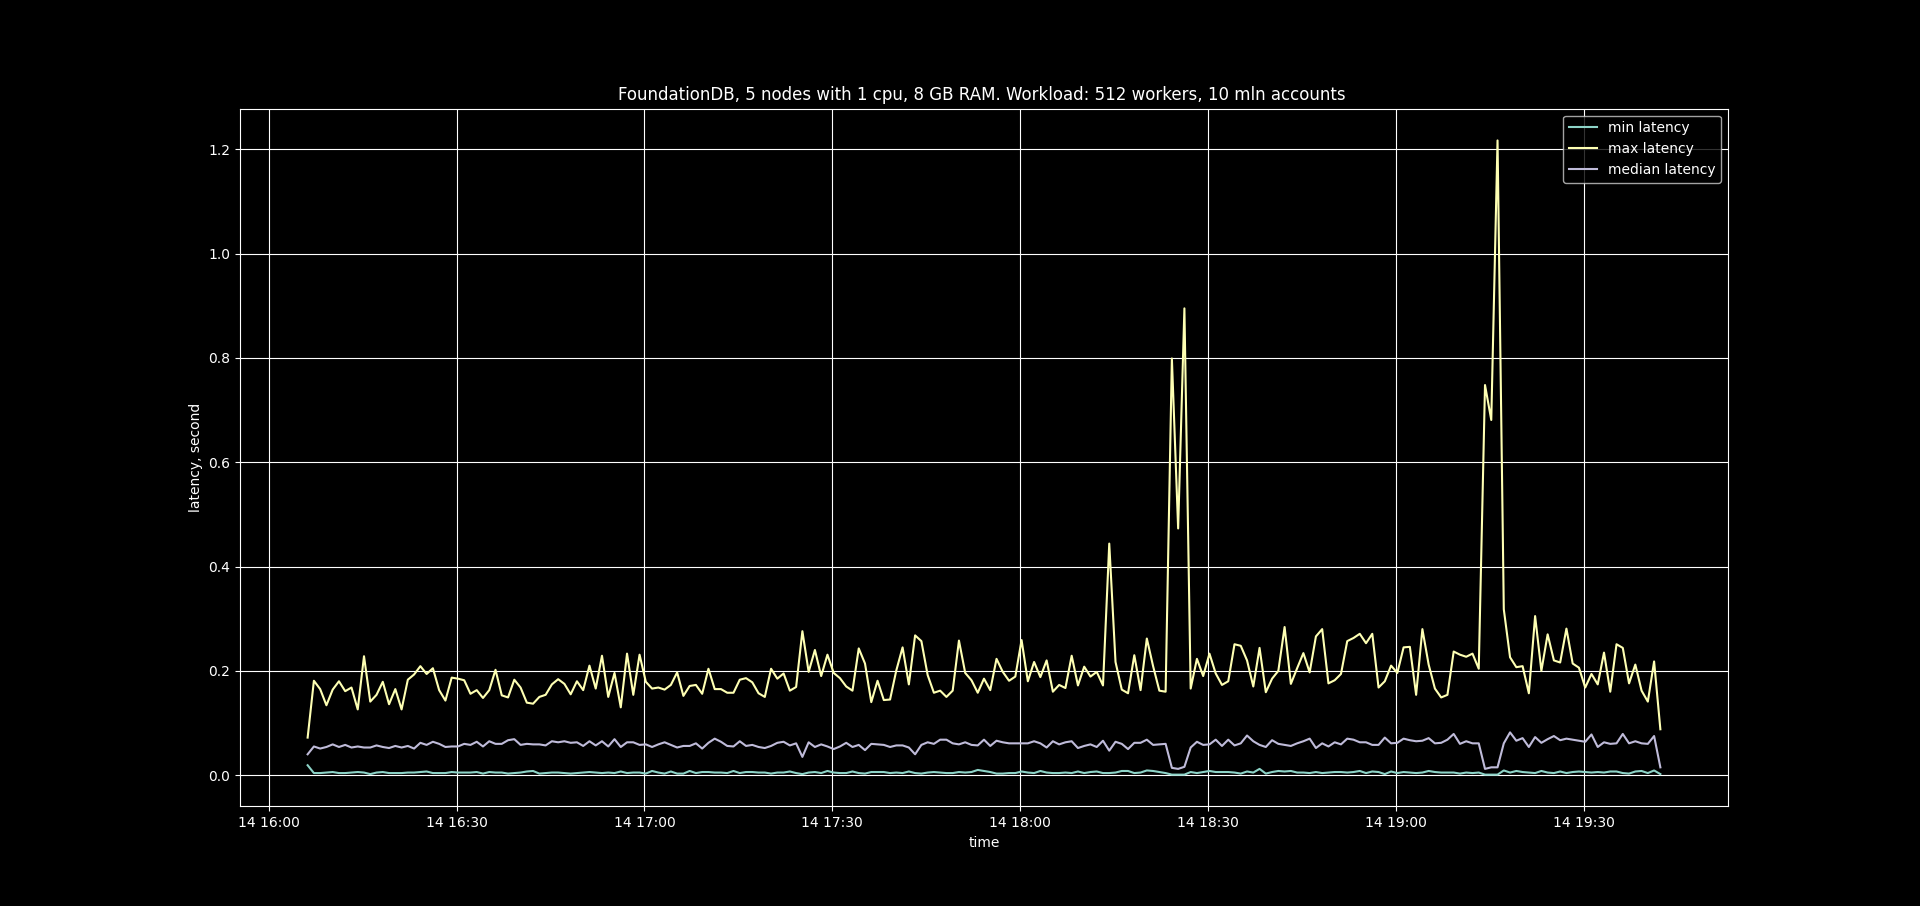This screenshot has height=906, width=1920.
Task: Click the chart title about FoundationDB workload
Action: click(981, 94)
